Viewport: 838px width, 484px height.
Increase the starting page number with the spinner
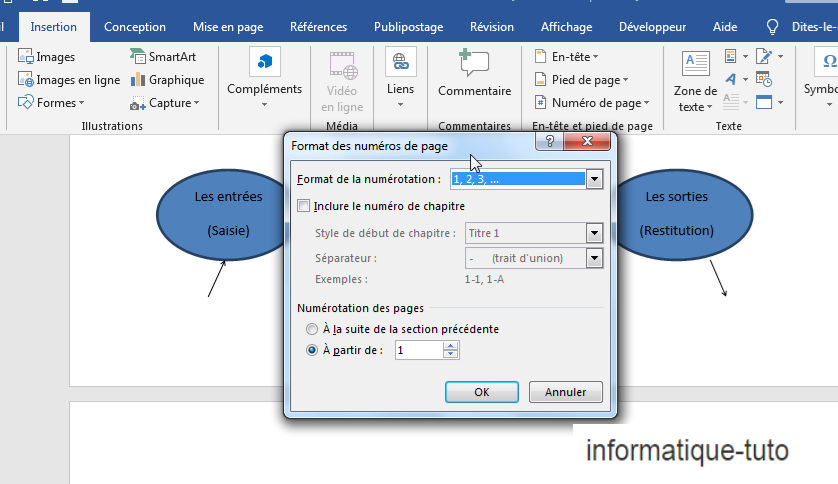tap(451, 346)
